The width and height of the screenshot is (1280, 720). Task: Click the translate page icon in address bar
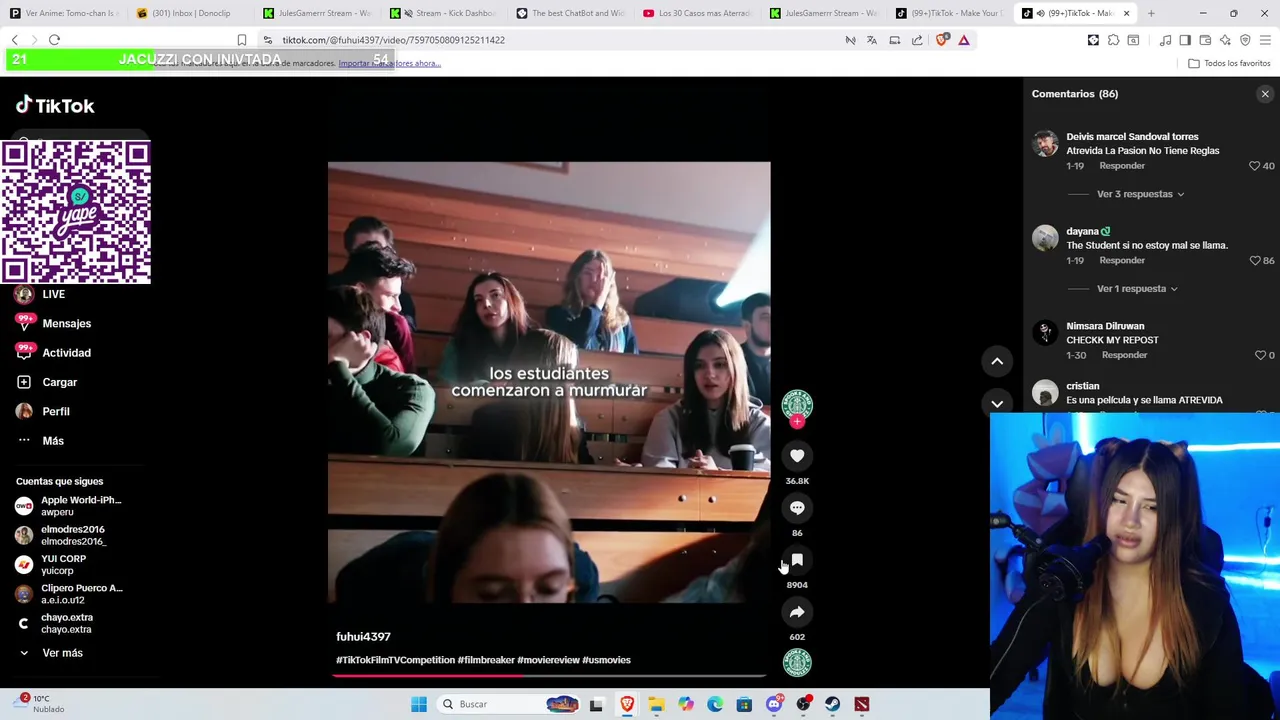coord(872,40)
